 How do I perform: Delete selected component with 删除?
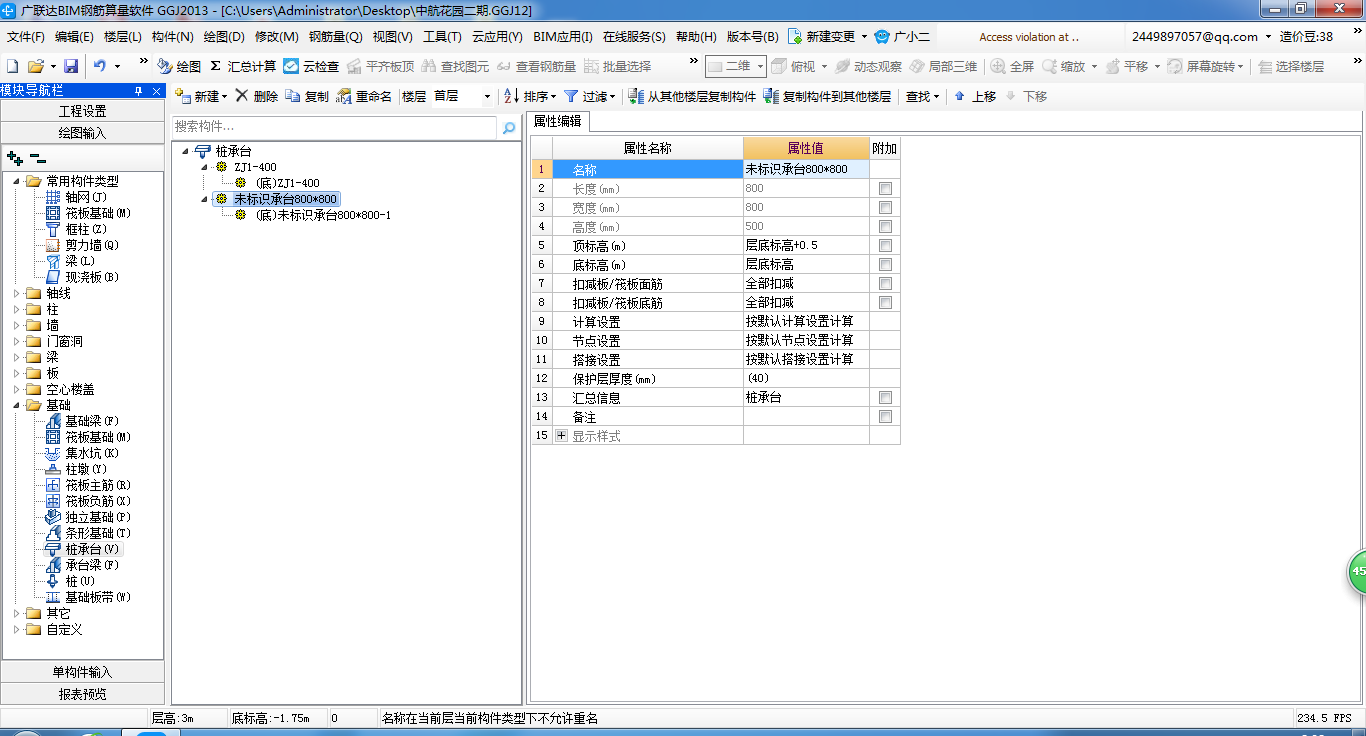point(257,96)
